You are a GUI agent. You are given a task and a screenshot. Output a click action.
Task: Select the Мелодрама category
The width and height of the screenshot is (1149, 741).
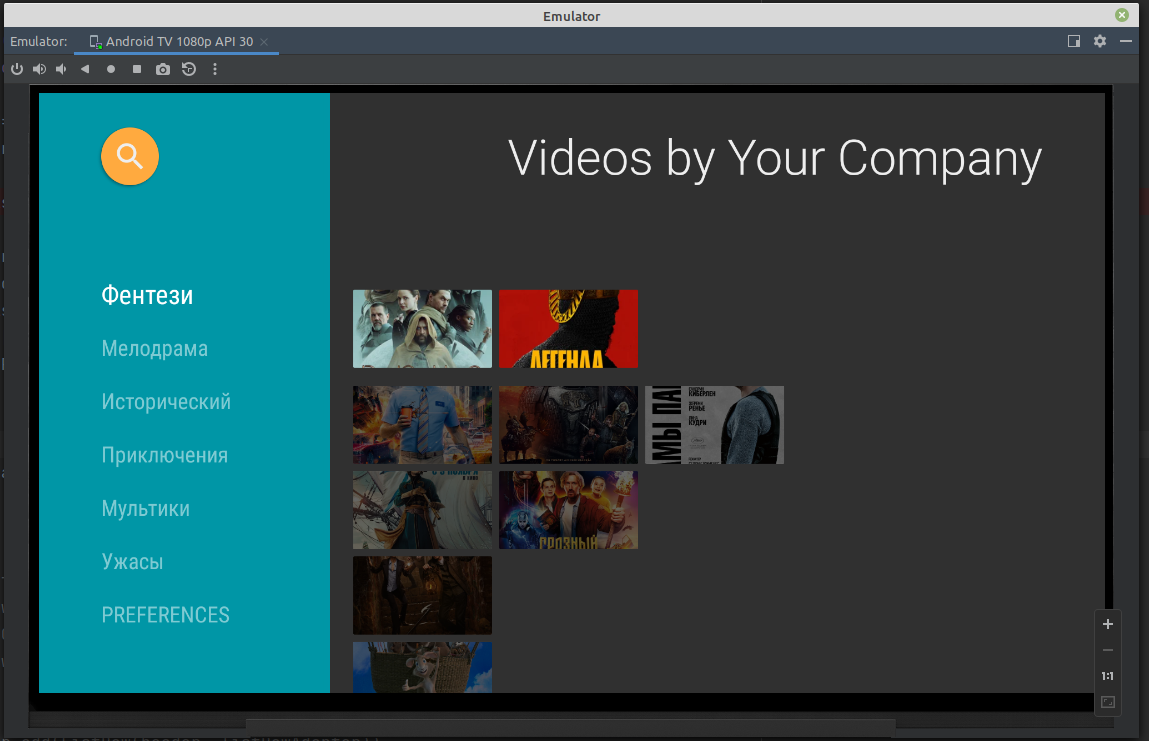155,349
